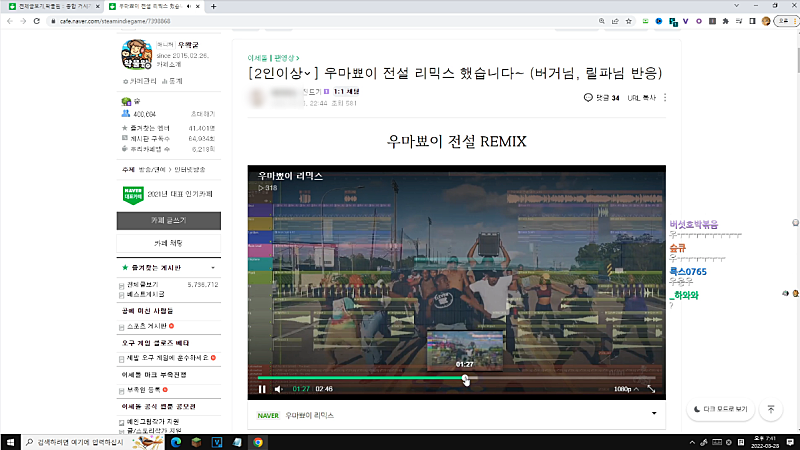
Task: Mute the video with the speaker icon
Action: tap(279, 389)
